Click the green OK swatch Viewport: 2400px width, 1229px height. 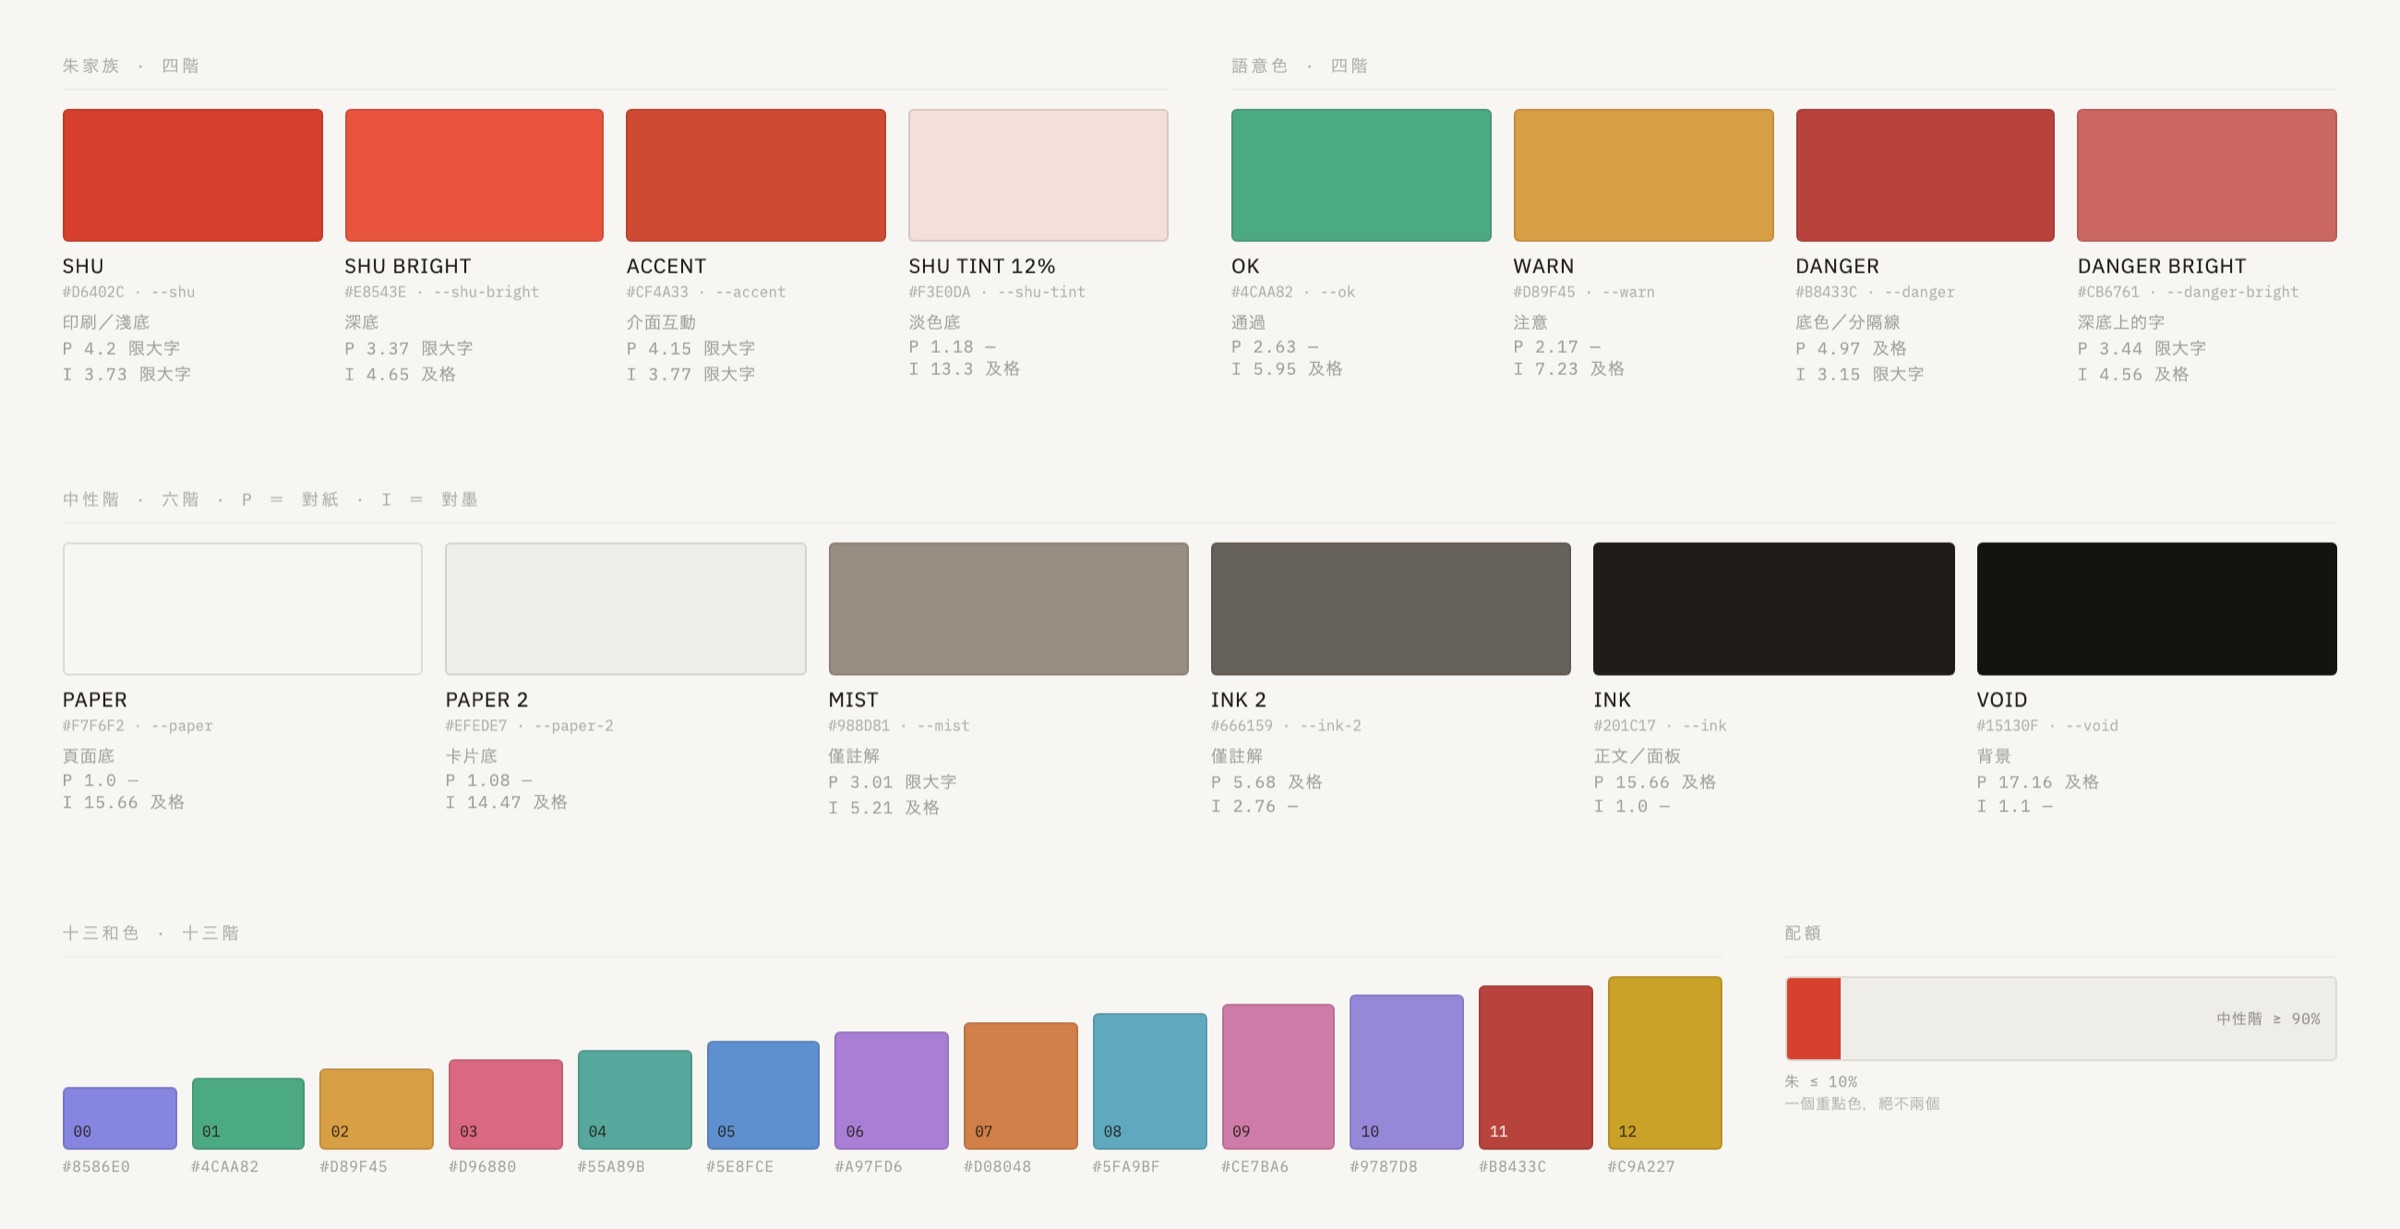coord(1361,175)
